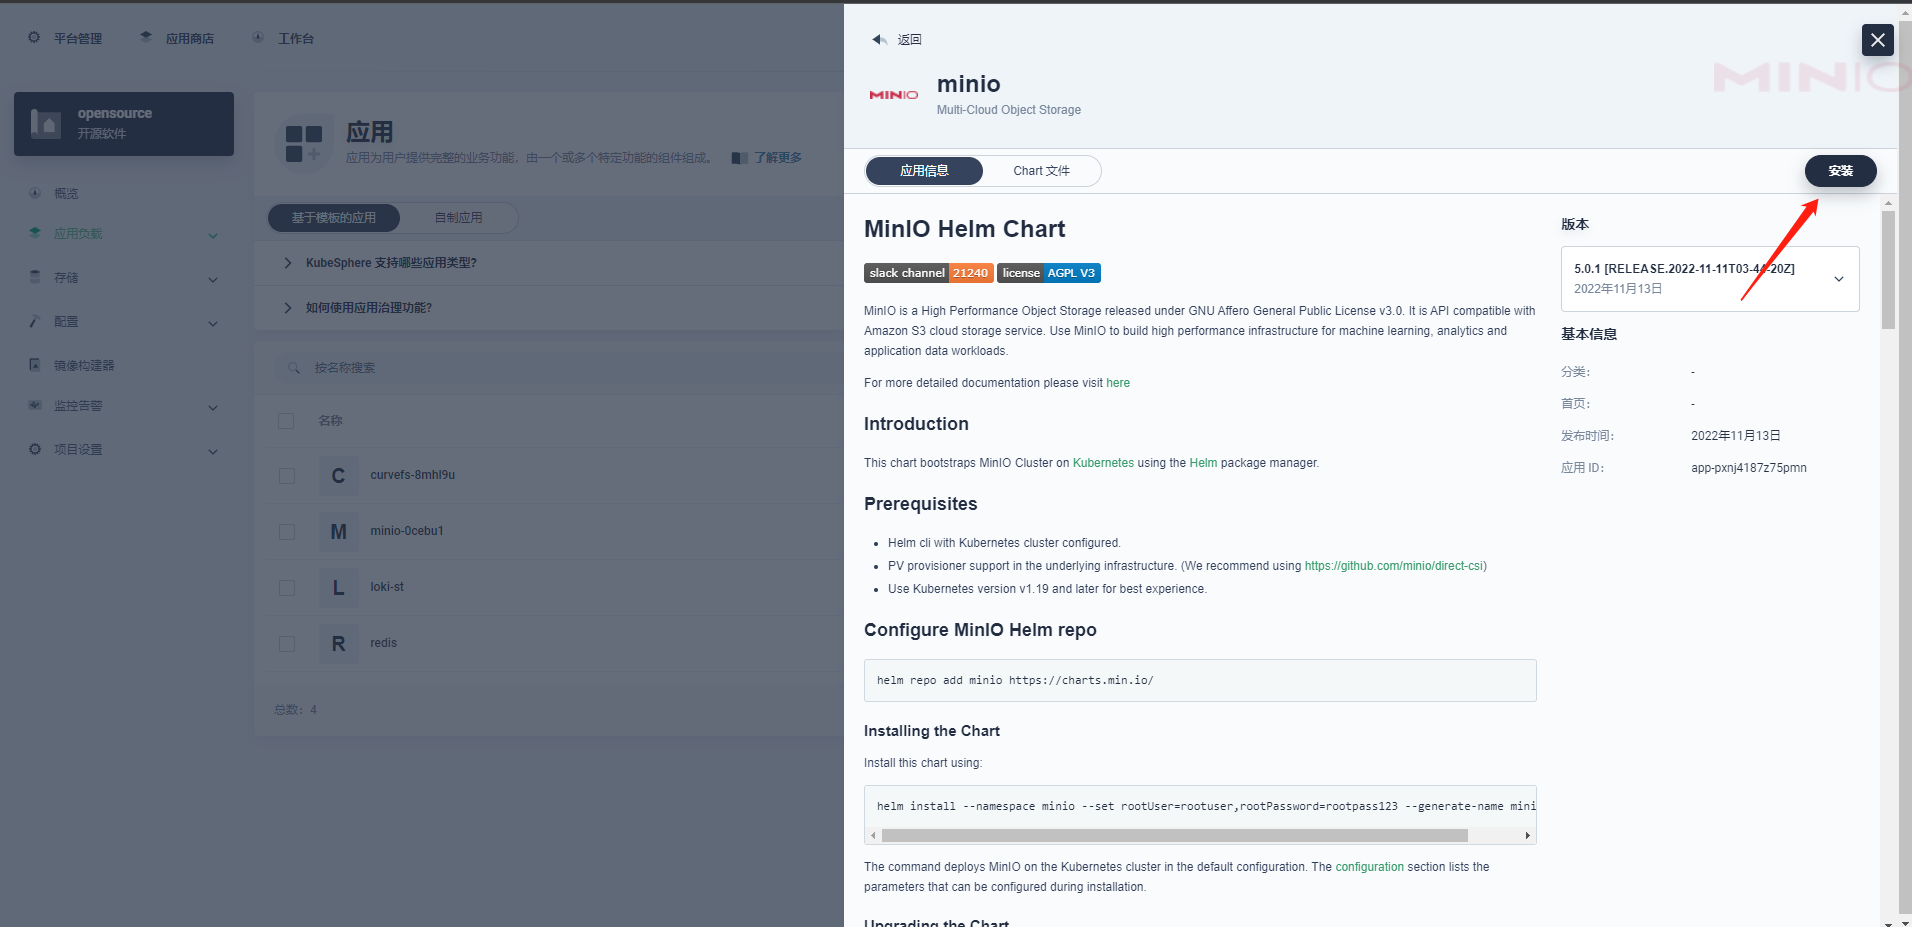
Task: Click the L icon of loki-st
Action: pos(338,588)
